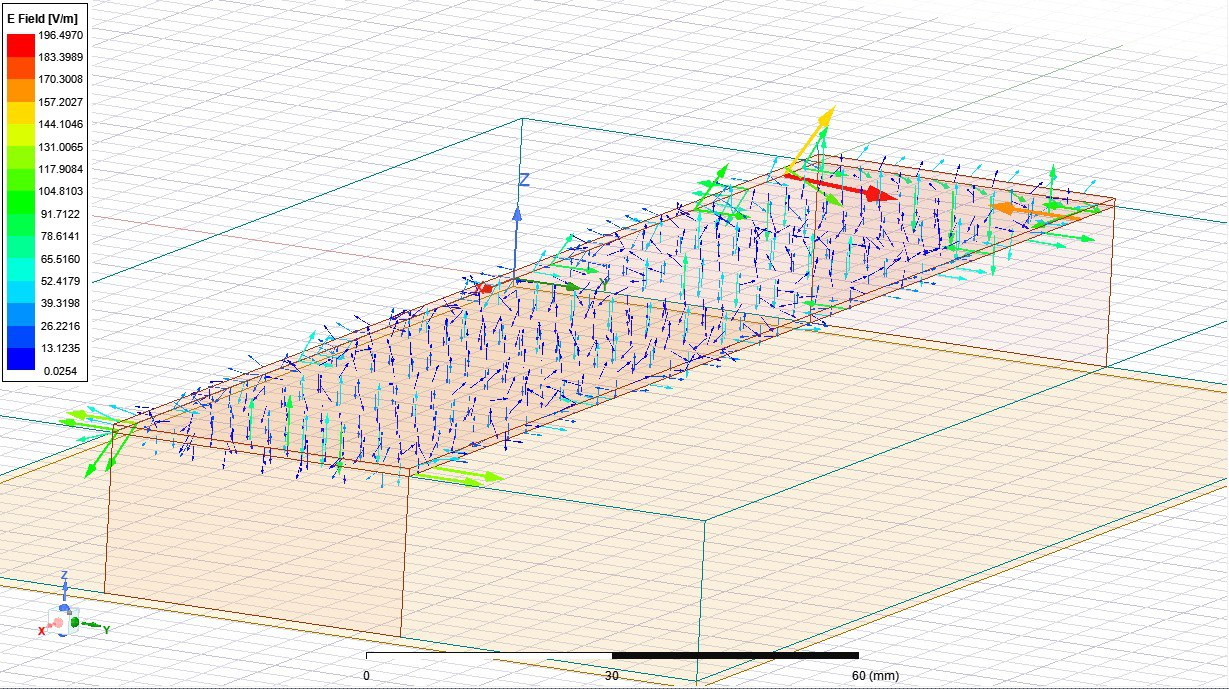Screen dimensions: 1229x689
Task: Select the red swatch topping the legend
Action: 21,46
